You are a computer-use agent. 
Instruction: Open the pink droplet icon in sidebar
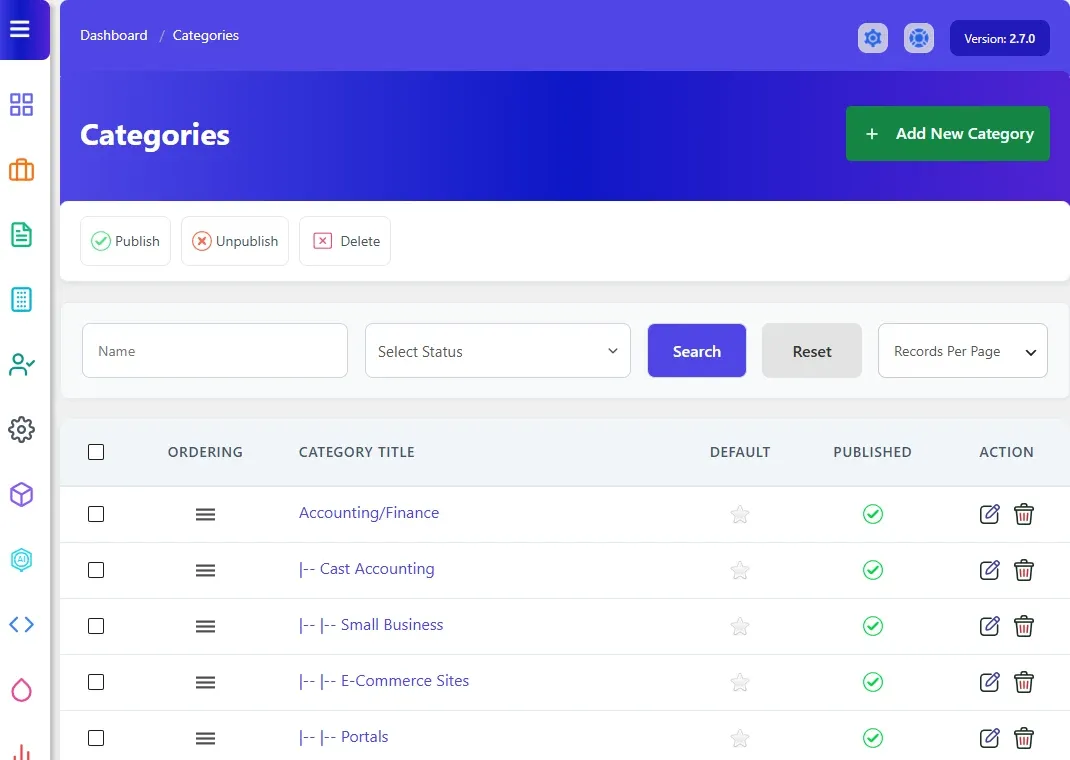click(21, 690)
